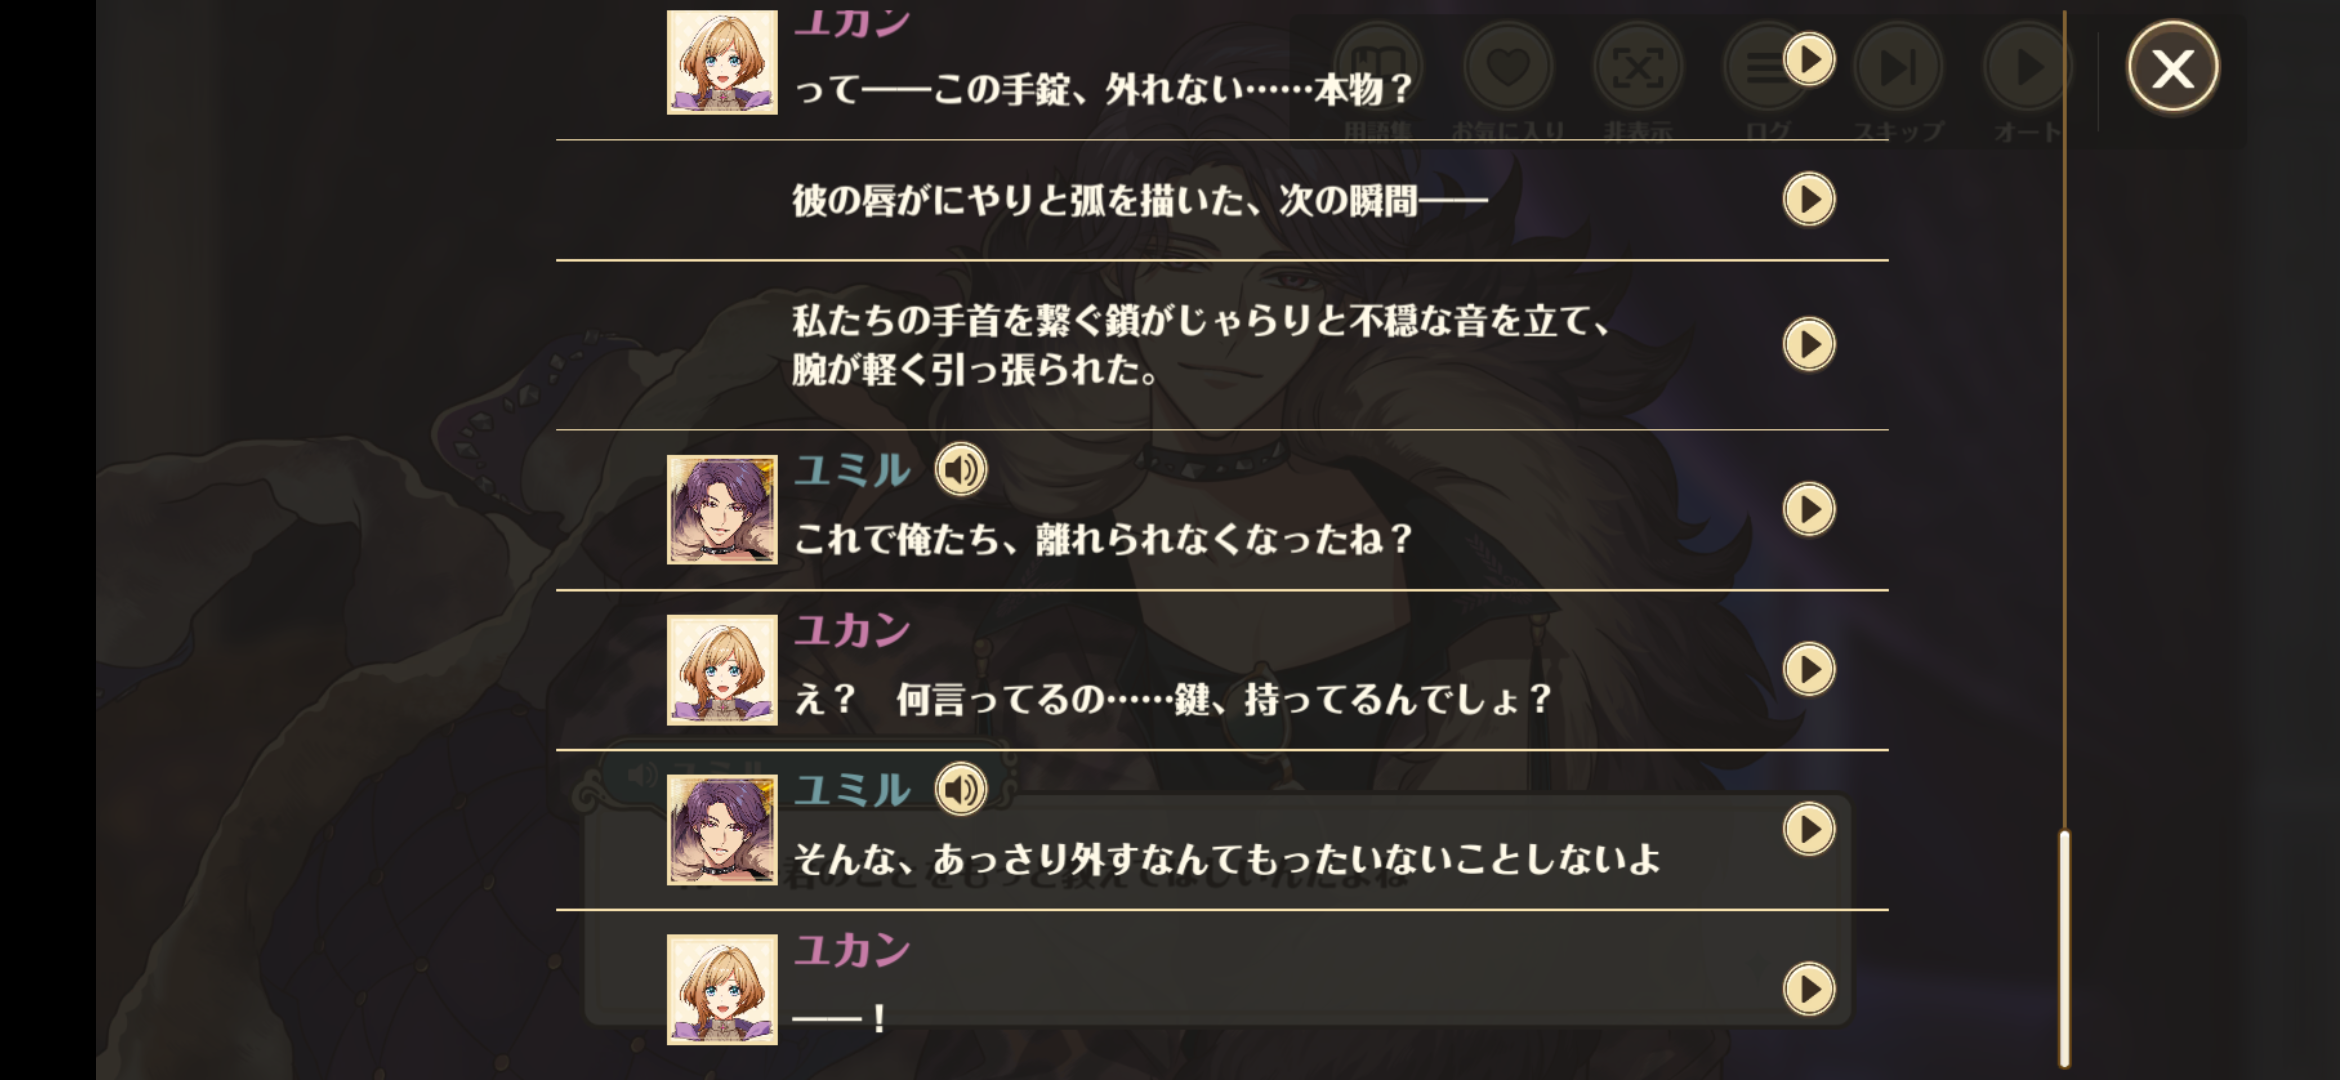Viewport: 2340px width, 1080px height.
Task: Click the log scrollbar handle
Action: [2064, 948]
